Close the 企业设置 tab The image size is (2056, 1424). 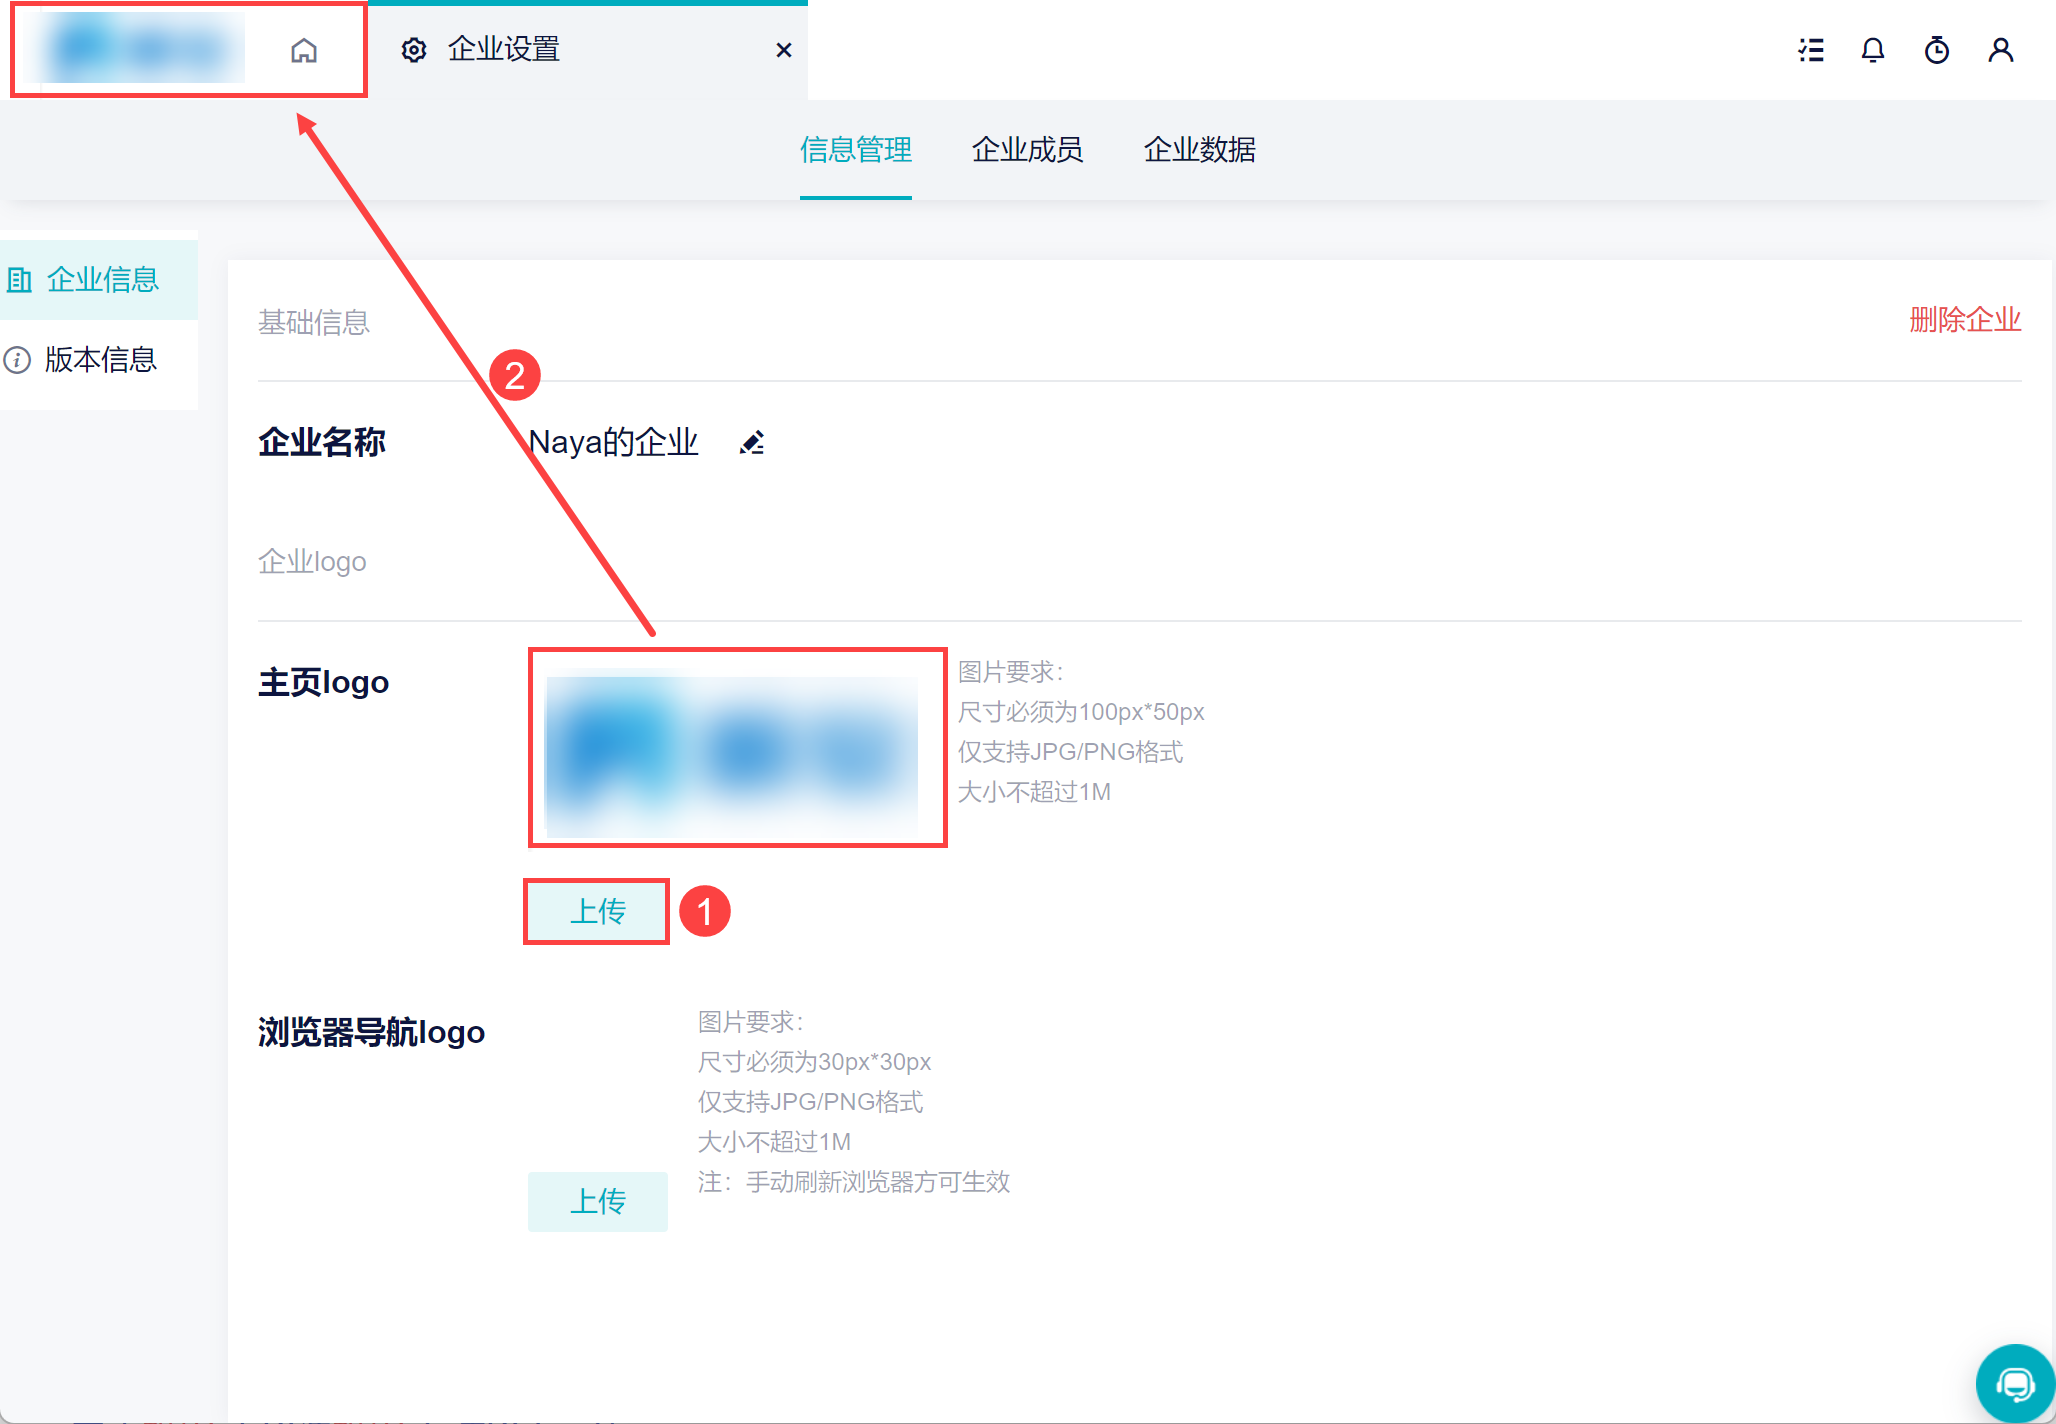click(784, 50)
